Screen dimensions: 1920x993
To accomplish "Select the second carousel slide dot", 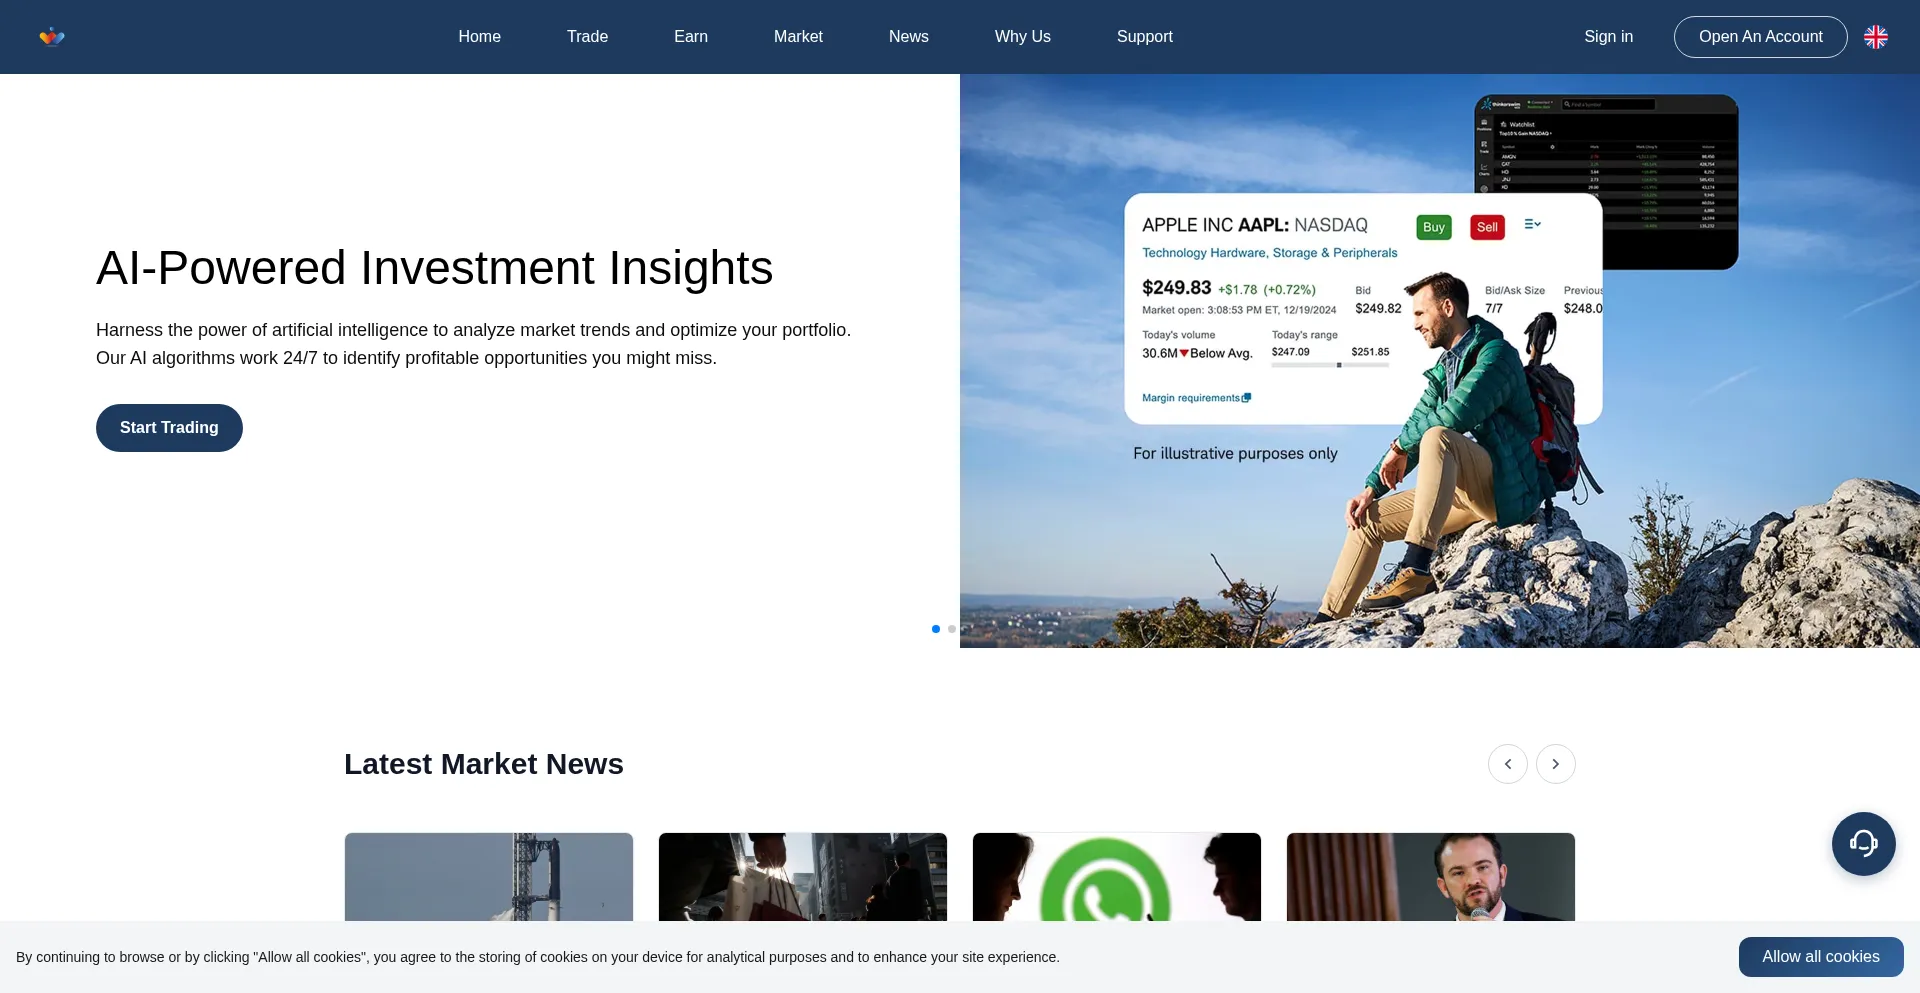I will tap(952, 629).
